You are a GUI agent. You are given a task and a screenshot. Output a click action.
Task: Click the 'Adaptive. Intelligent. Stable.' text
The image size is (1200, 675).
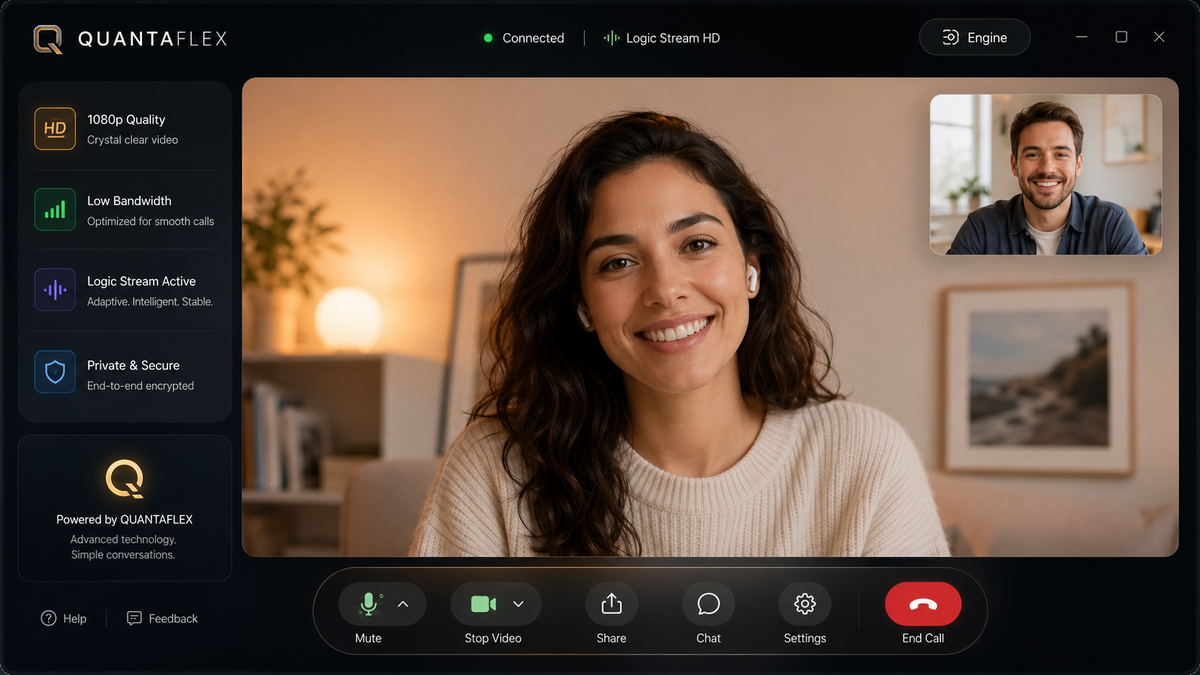pos(150,301)
